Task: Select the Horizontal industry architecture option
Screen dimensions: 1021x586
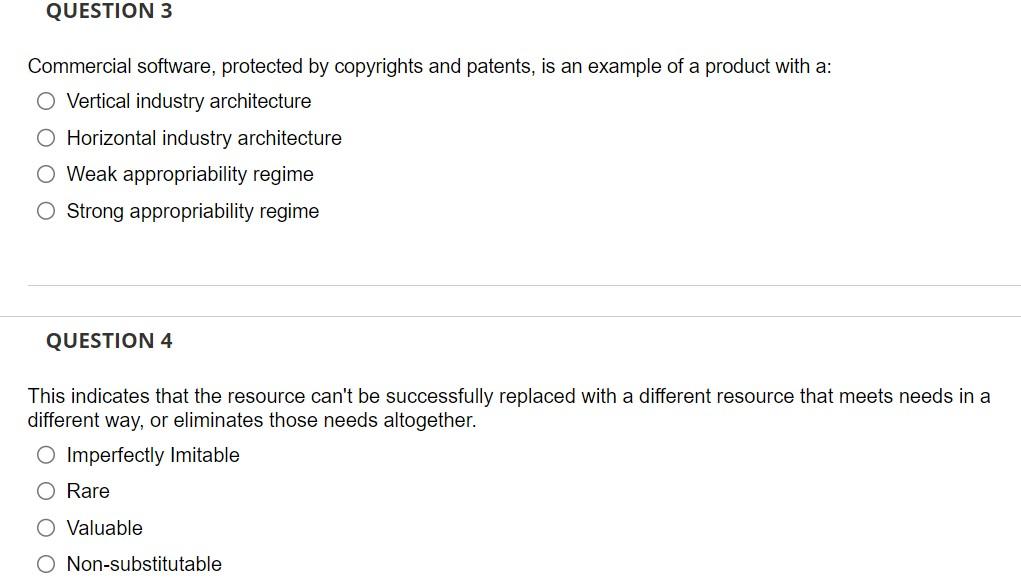Action: click(x=46, y=137)
